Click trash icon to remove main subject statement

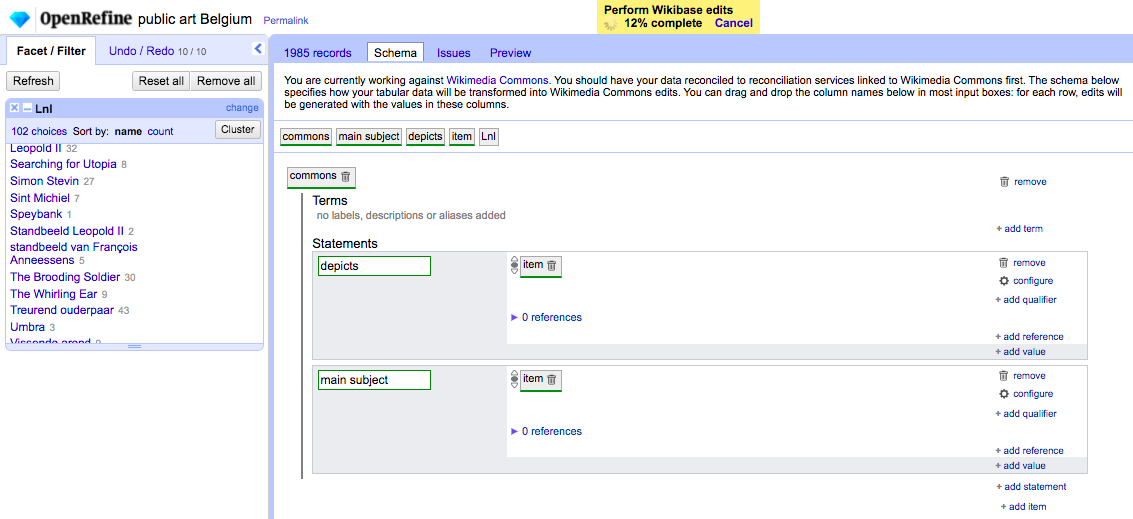pyautogui.click(x=1004, y=376)
